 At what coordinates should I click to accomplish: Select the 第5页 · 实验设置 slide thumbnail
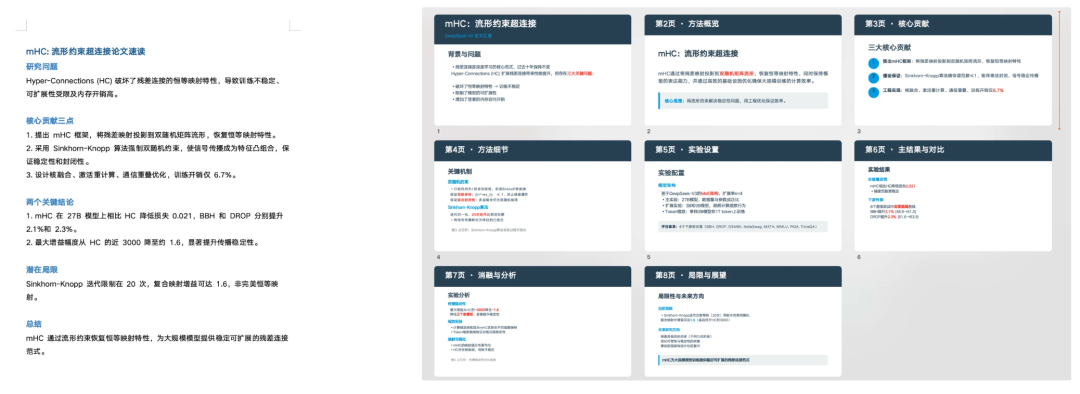743,196
